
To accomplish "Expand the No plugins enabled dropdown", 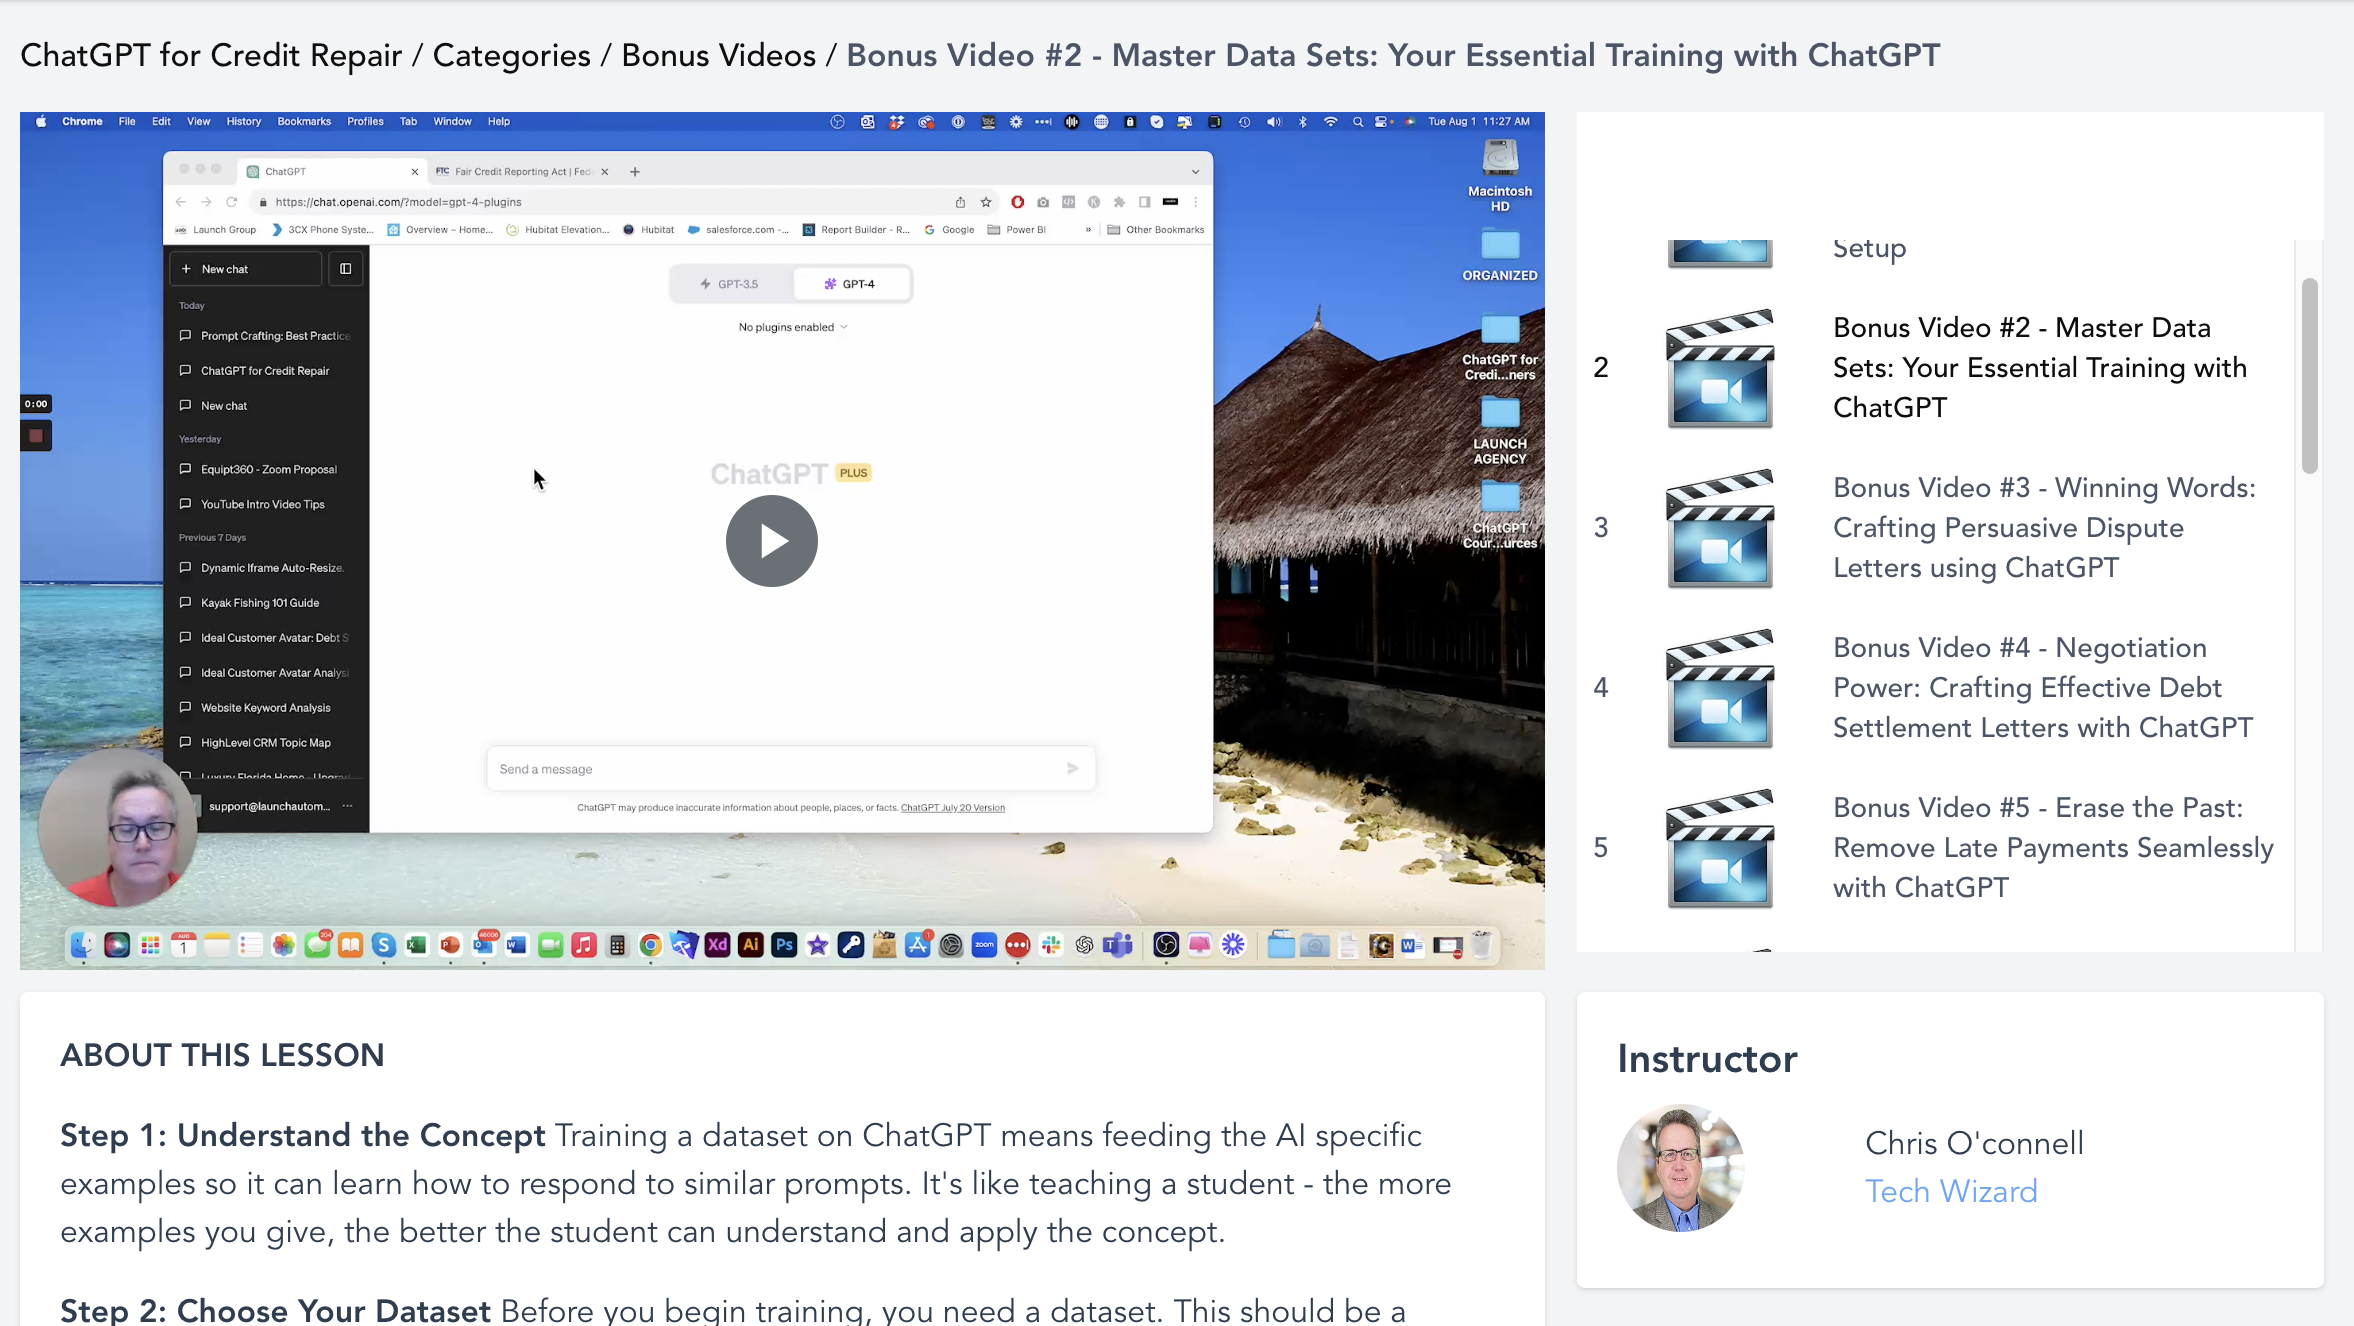I will (x=792, y=327).
